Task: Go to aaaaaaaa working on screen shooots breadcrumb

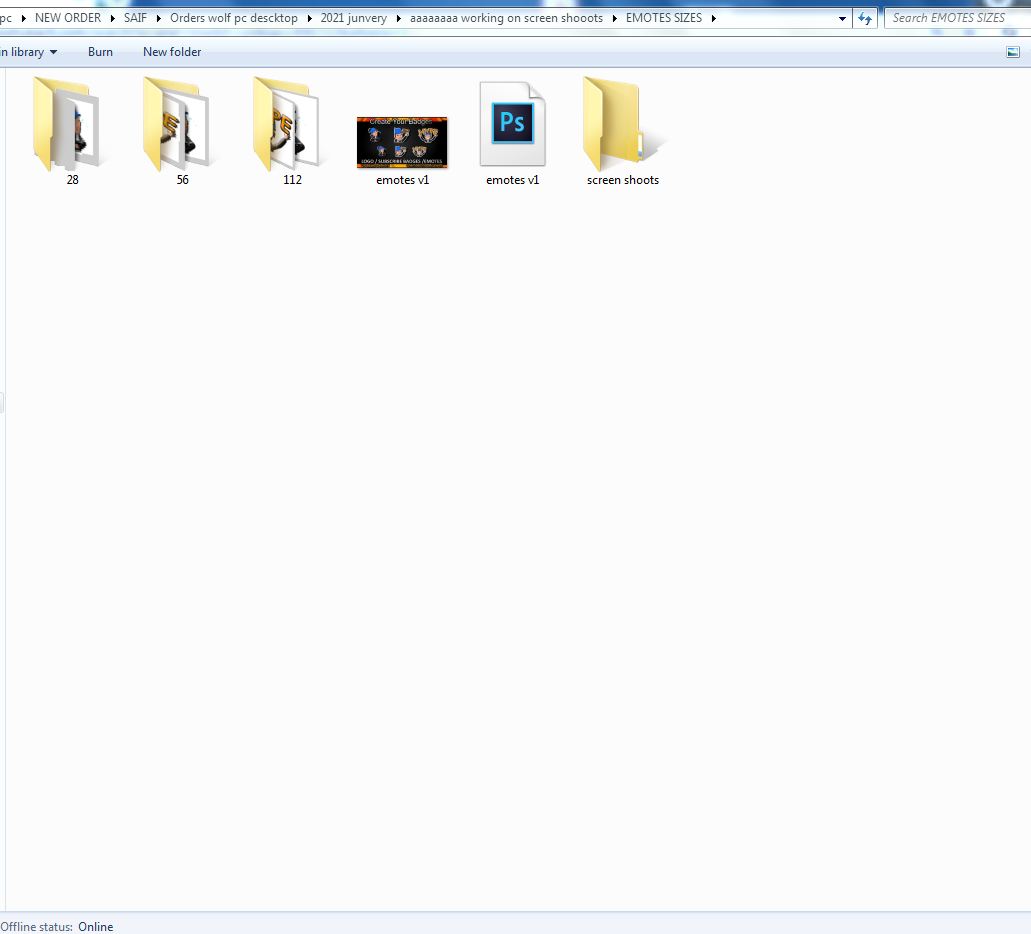Action: click(506, 18)
